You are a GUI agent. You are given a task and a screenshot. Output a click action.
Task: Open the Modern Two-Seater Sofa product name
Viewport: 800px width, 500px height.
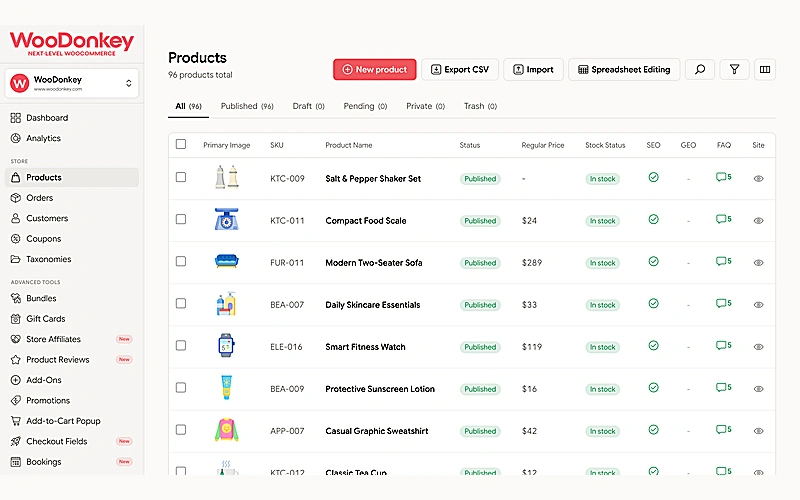(374, 263)
